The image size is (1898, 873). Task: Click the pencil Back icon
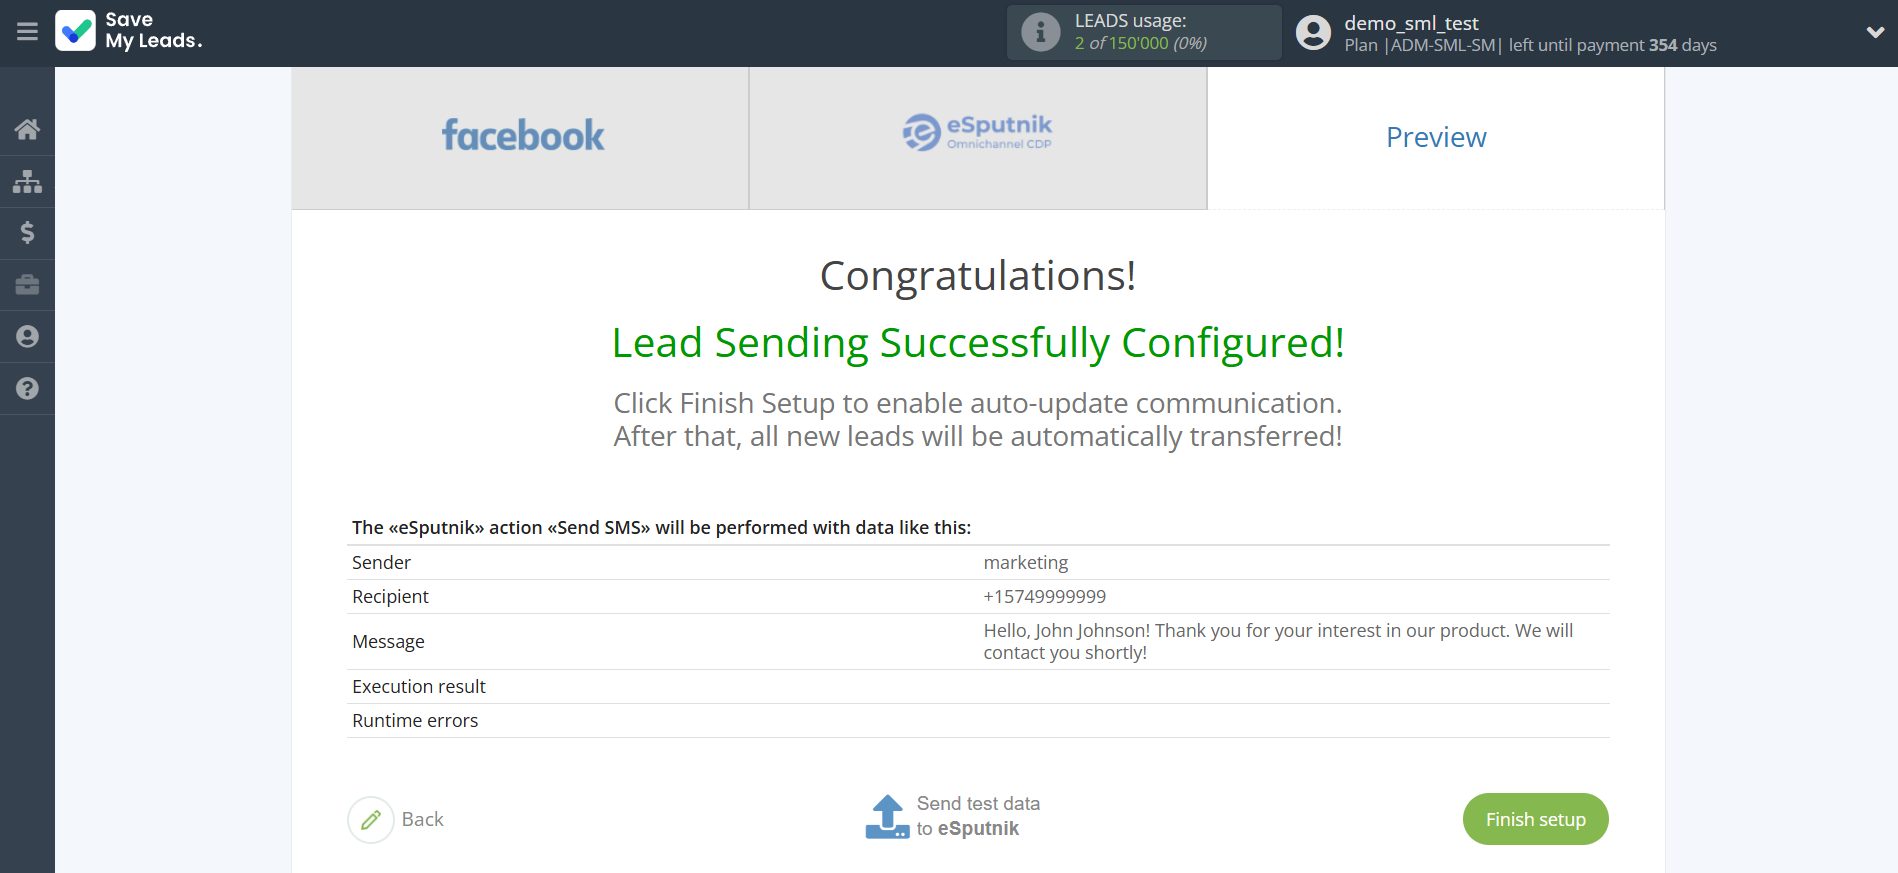[371, 820]
